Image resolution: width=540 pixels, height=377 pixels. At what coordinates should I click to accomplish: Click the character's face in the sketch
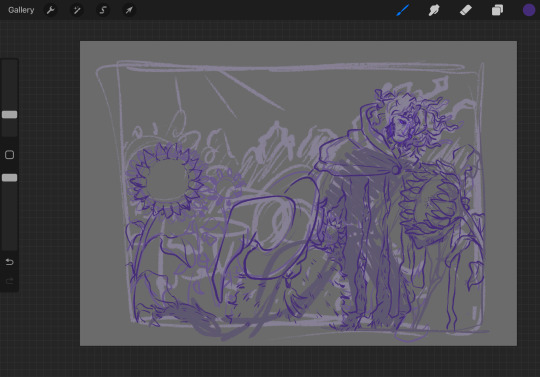tap(401, 126)
